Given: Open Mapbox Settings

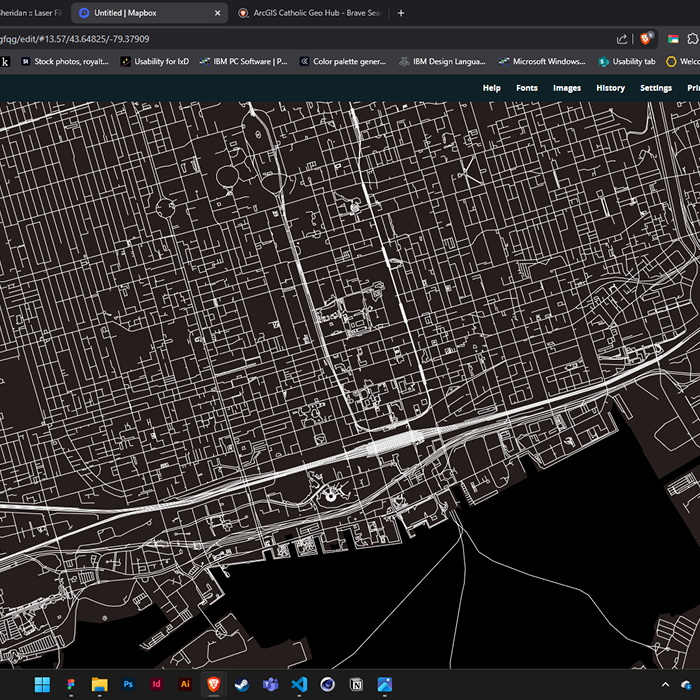Looking at the screenshot, I should click(x=656, y=88).
